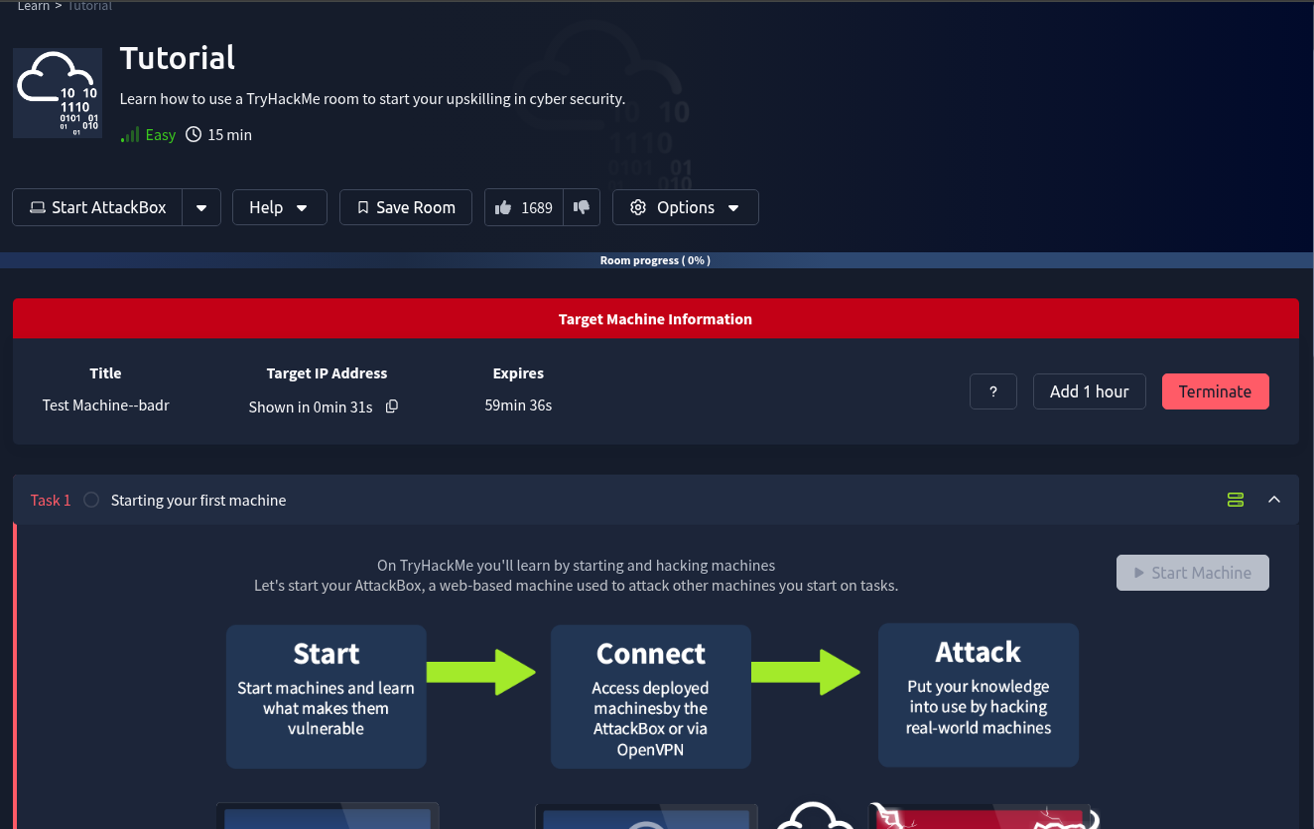Click the gear icon on Options button
Screen dimensions: 1314x829
click(x=638, y=207)
